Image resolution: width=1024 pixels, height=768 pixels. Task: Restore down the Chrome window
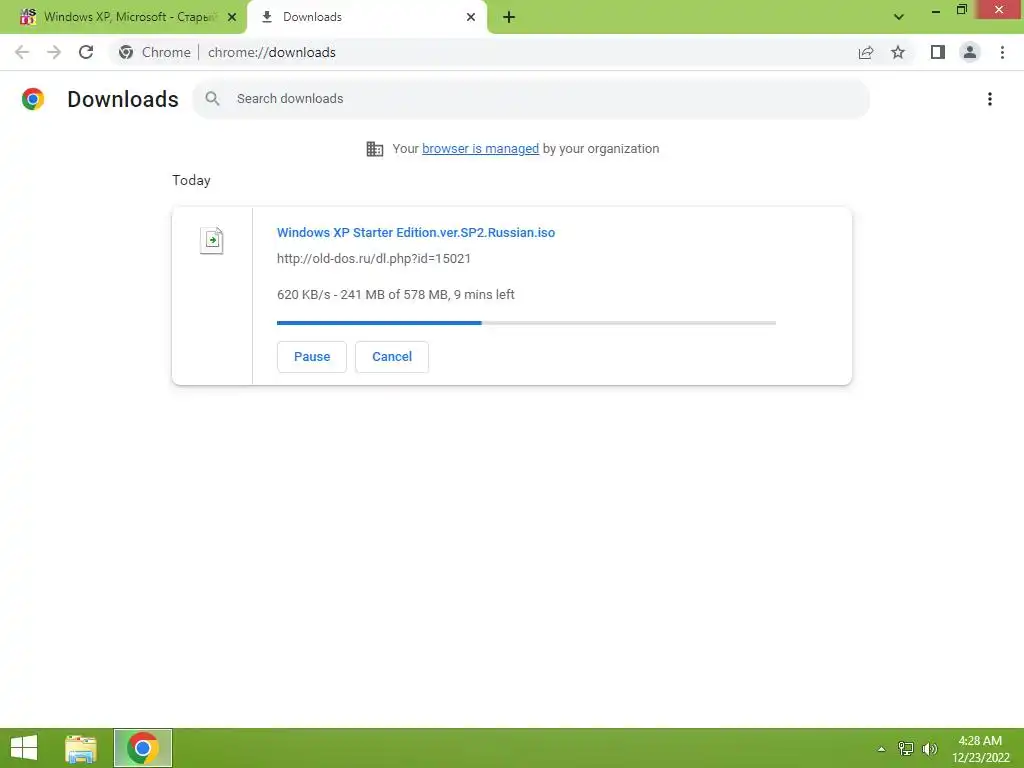961,10
